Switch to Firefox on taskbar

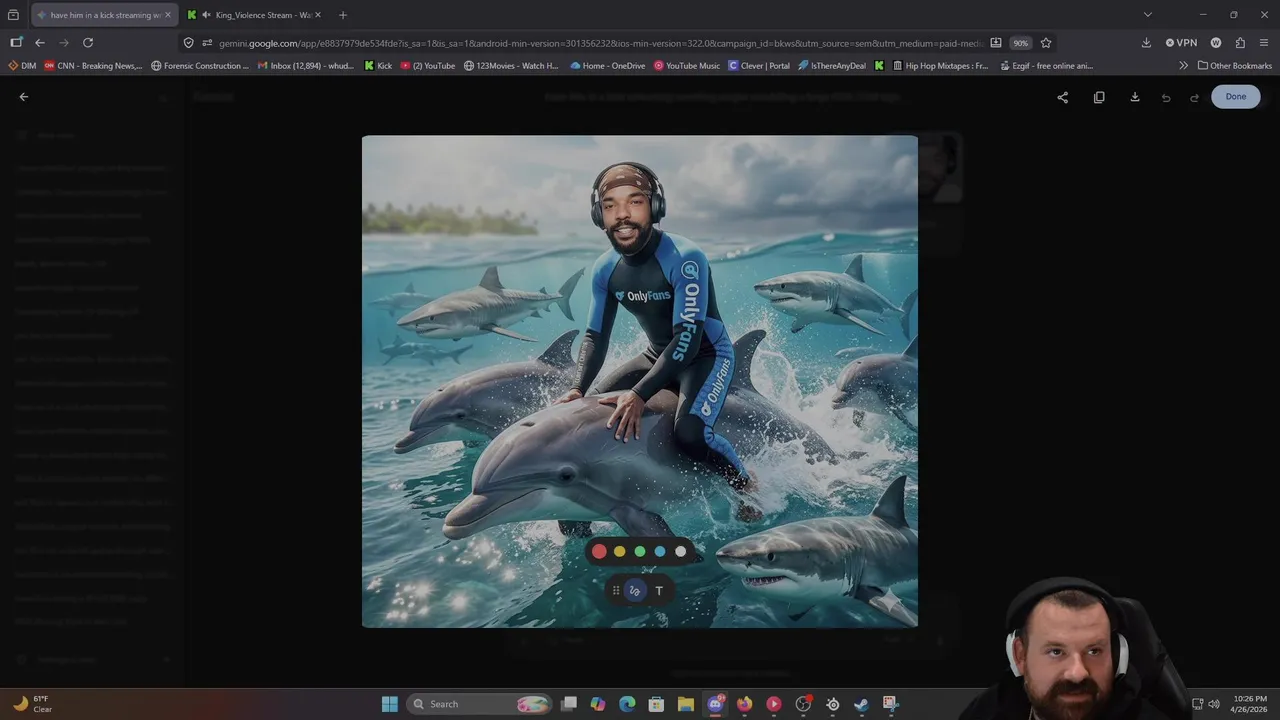coord(744,704)
